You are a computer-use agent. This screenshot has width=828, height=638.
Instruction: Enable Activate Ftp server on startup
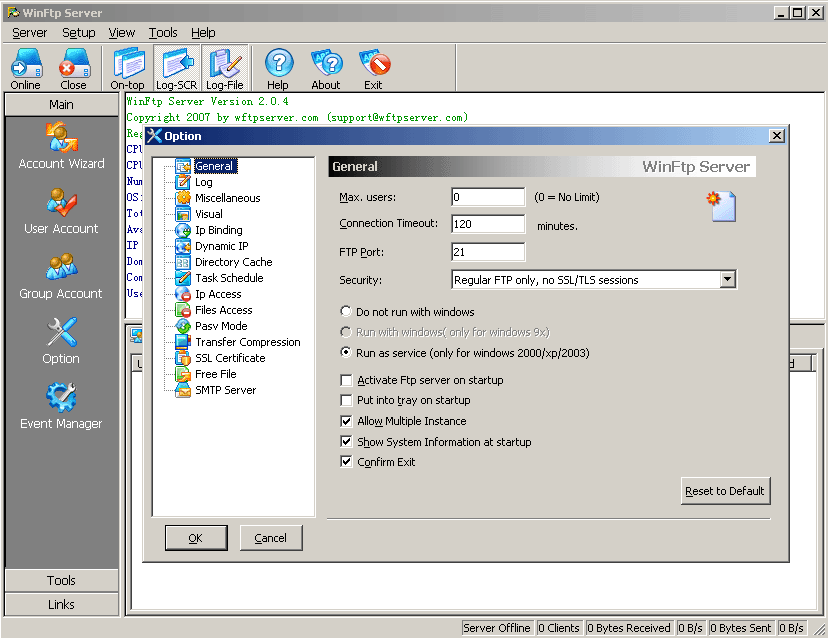347,380
